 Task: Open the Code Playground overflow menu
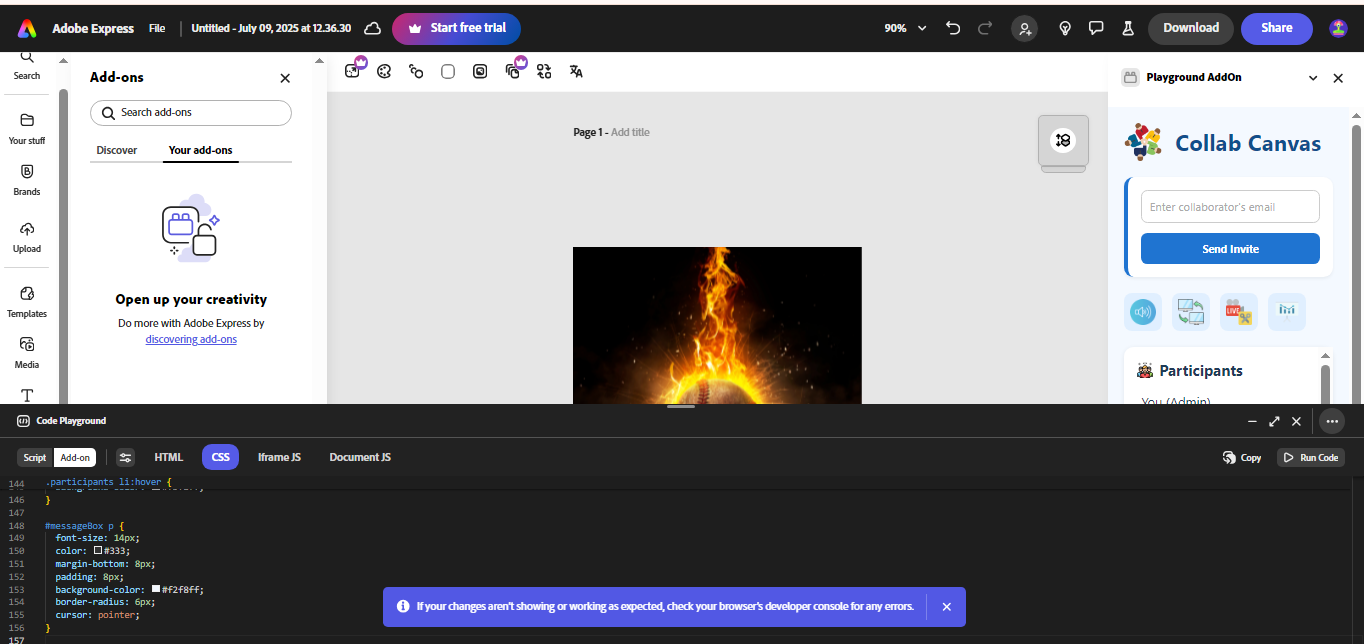(x=1331, y=421)
